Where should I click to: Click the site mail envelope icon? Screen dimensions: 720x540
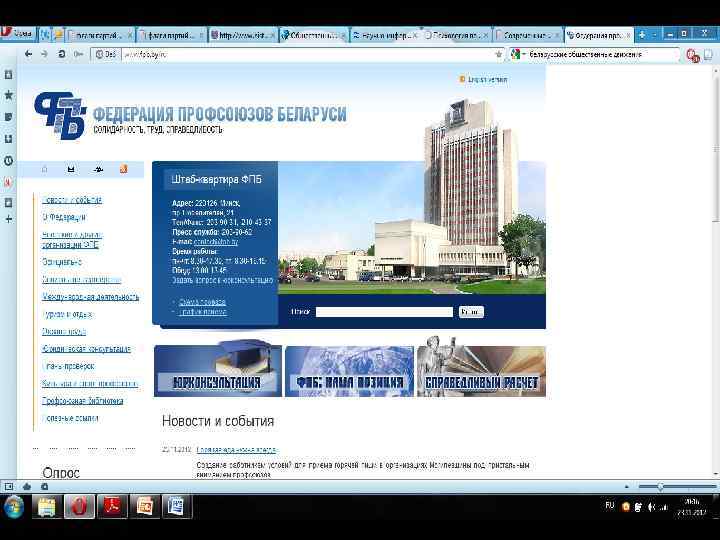coord(71,169)
